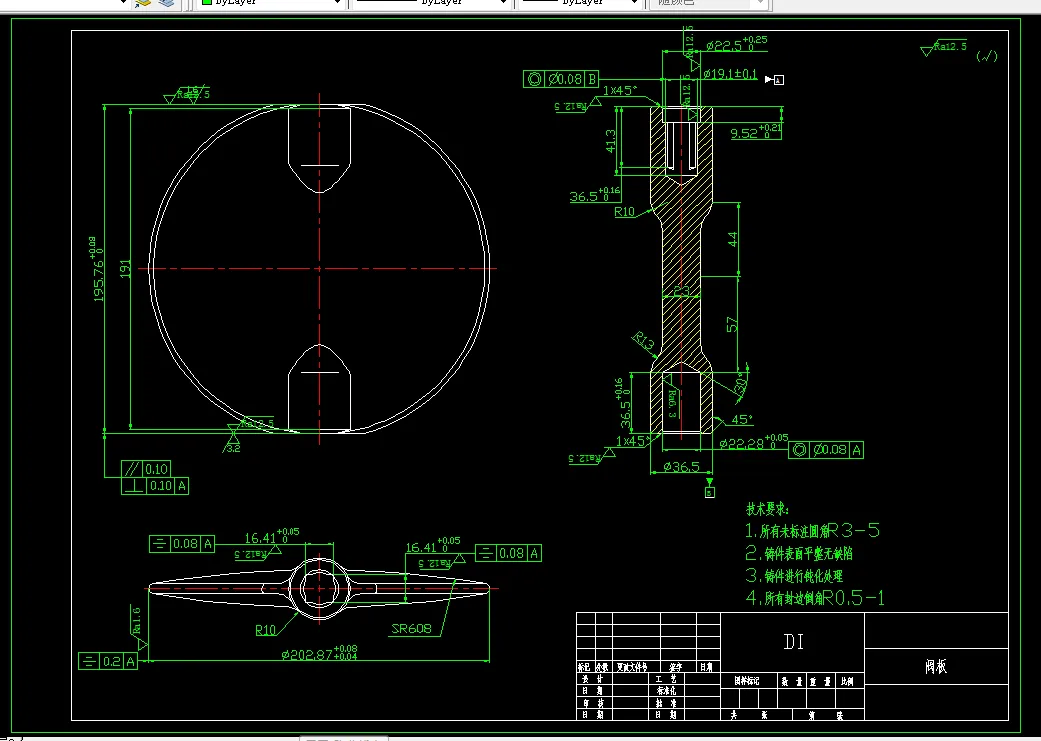This screenshot has width=1041, height=741.
Task: Select note 4 ending in R0.5-1
Action: pyautogui.click(x=815, y=598)
